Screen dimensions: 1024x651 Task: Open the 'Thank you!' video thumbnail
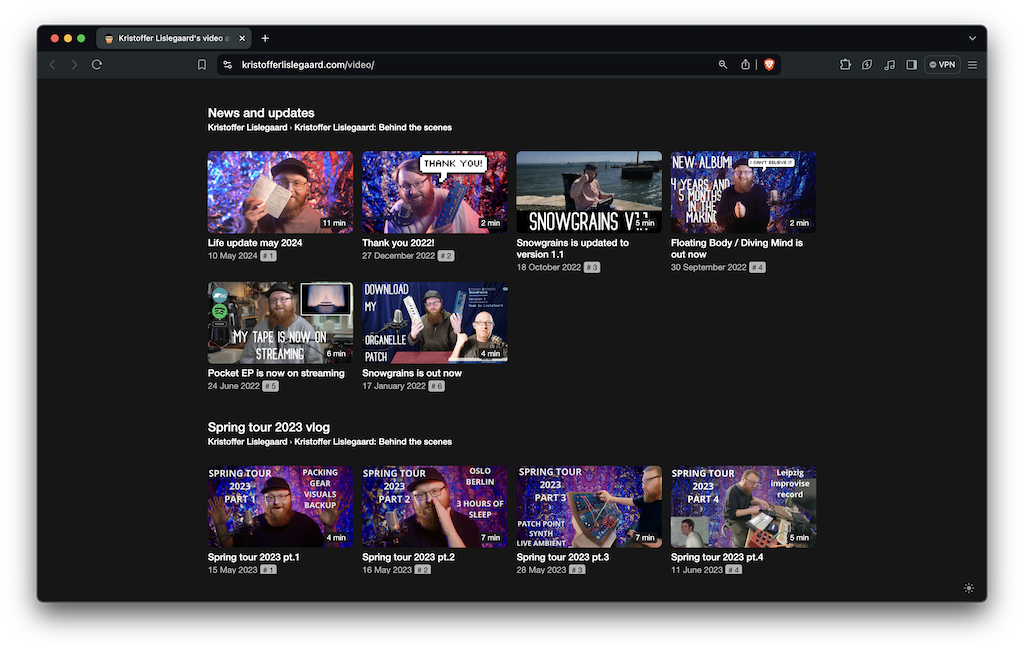click(434, 192)
